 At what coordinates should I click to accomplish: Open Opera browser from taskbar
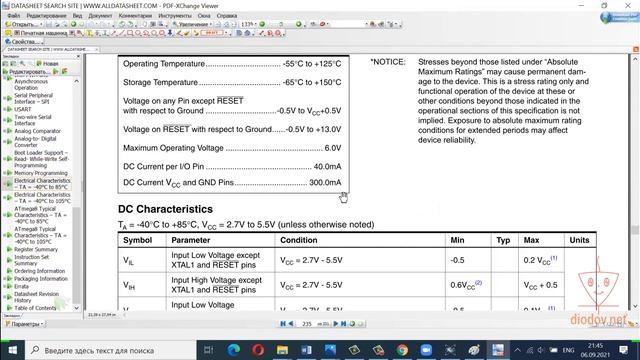(258, 350)
